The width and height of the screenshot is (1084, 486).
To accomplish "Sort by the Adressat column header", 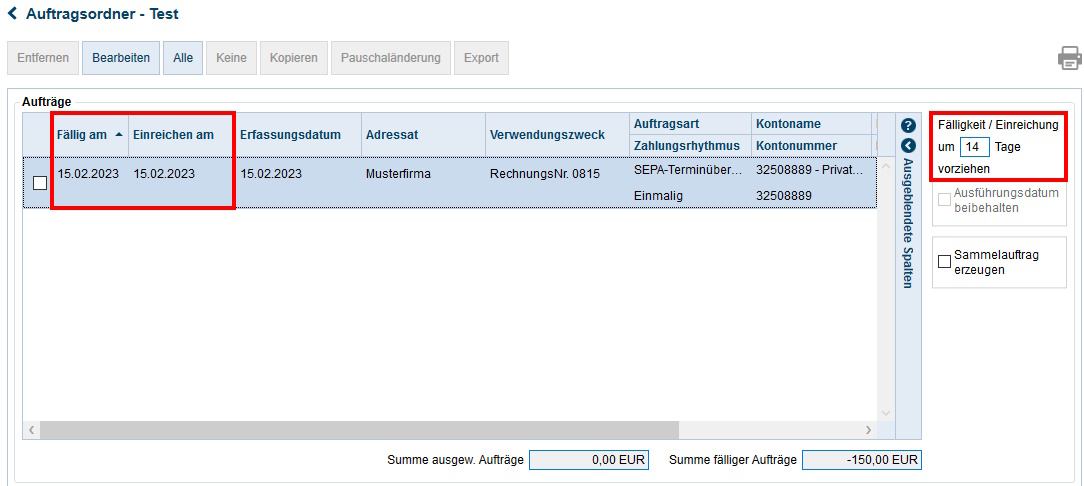I will coord(423,135).
